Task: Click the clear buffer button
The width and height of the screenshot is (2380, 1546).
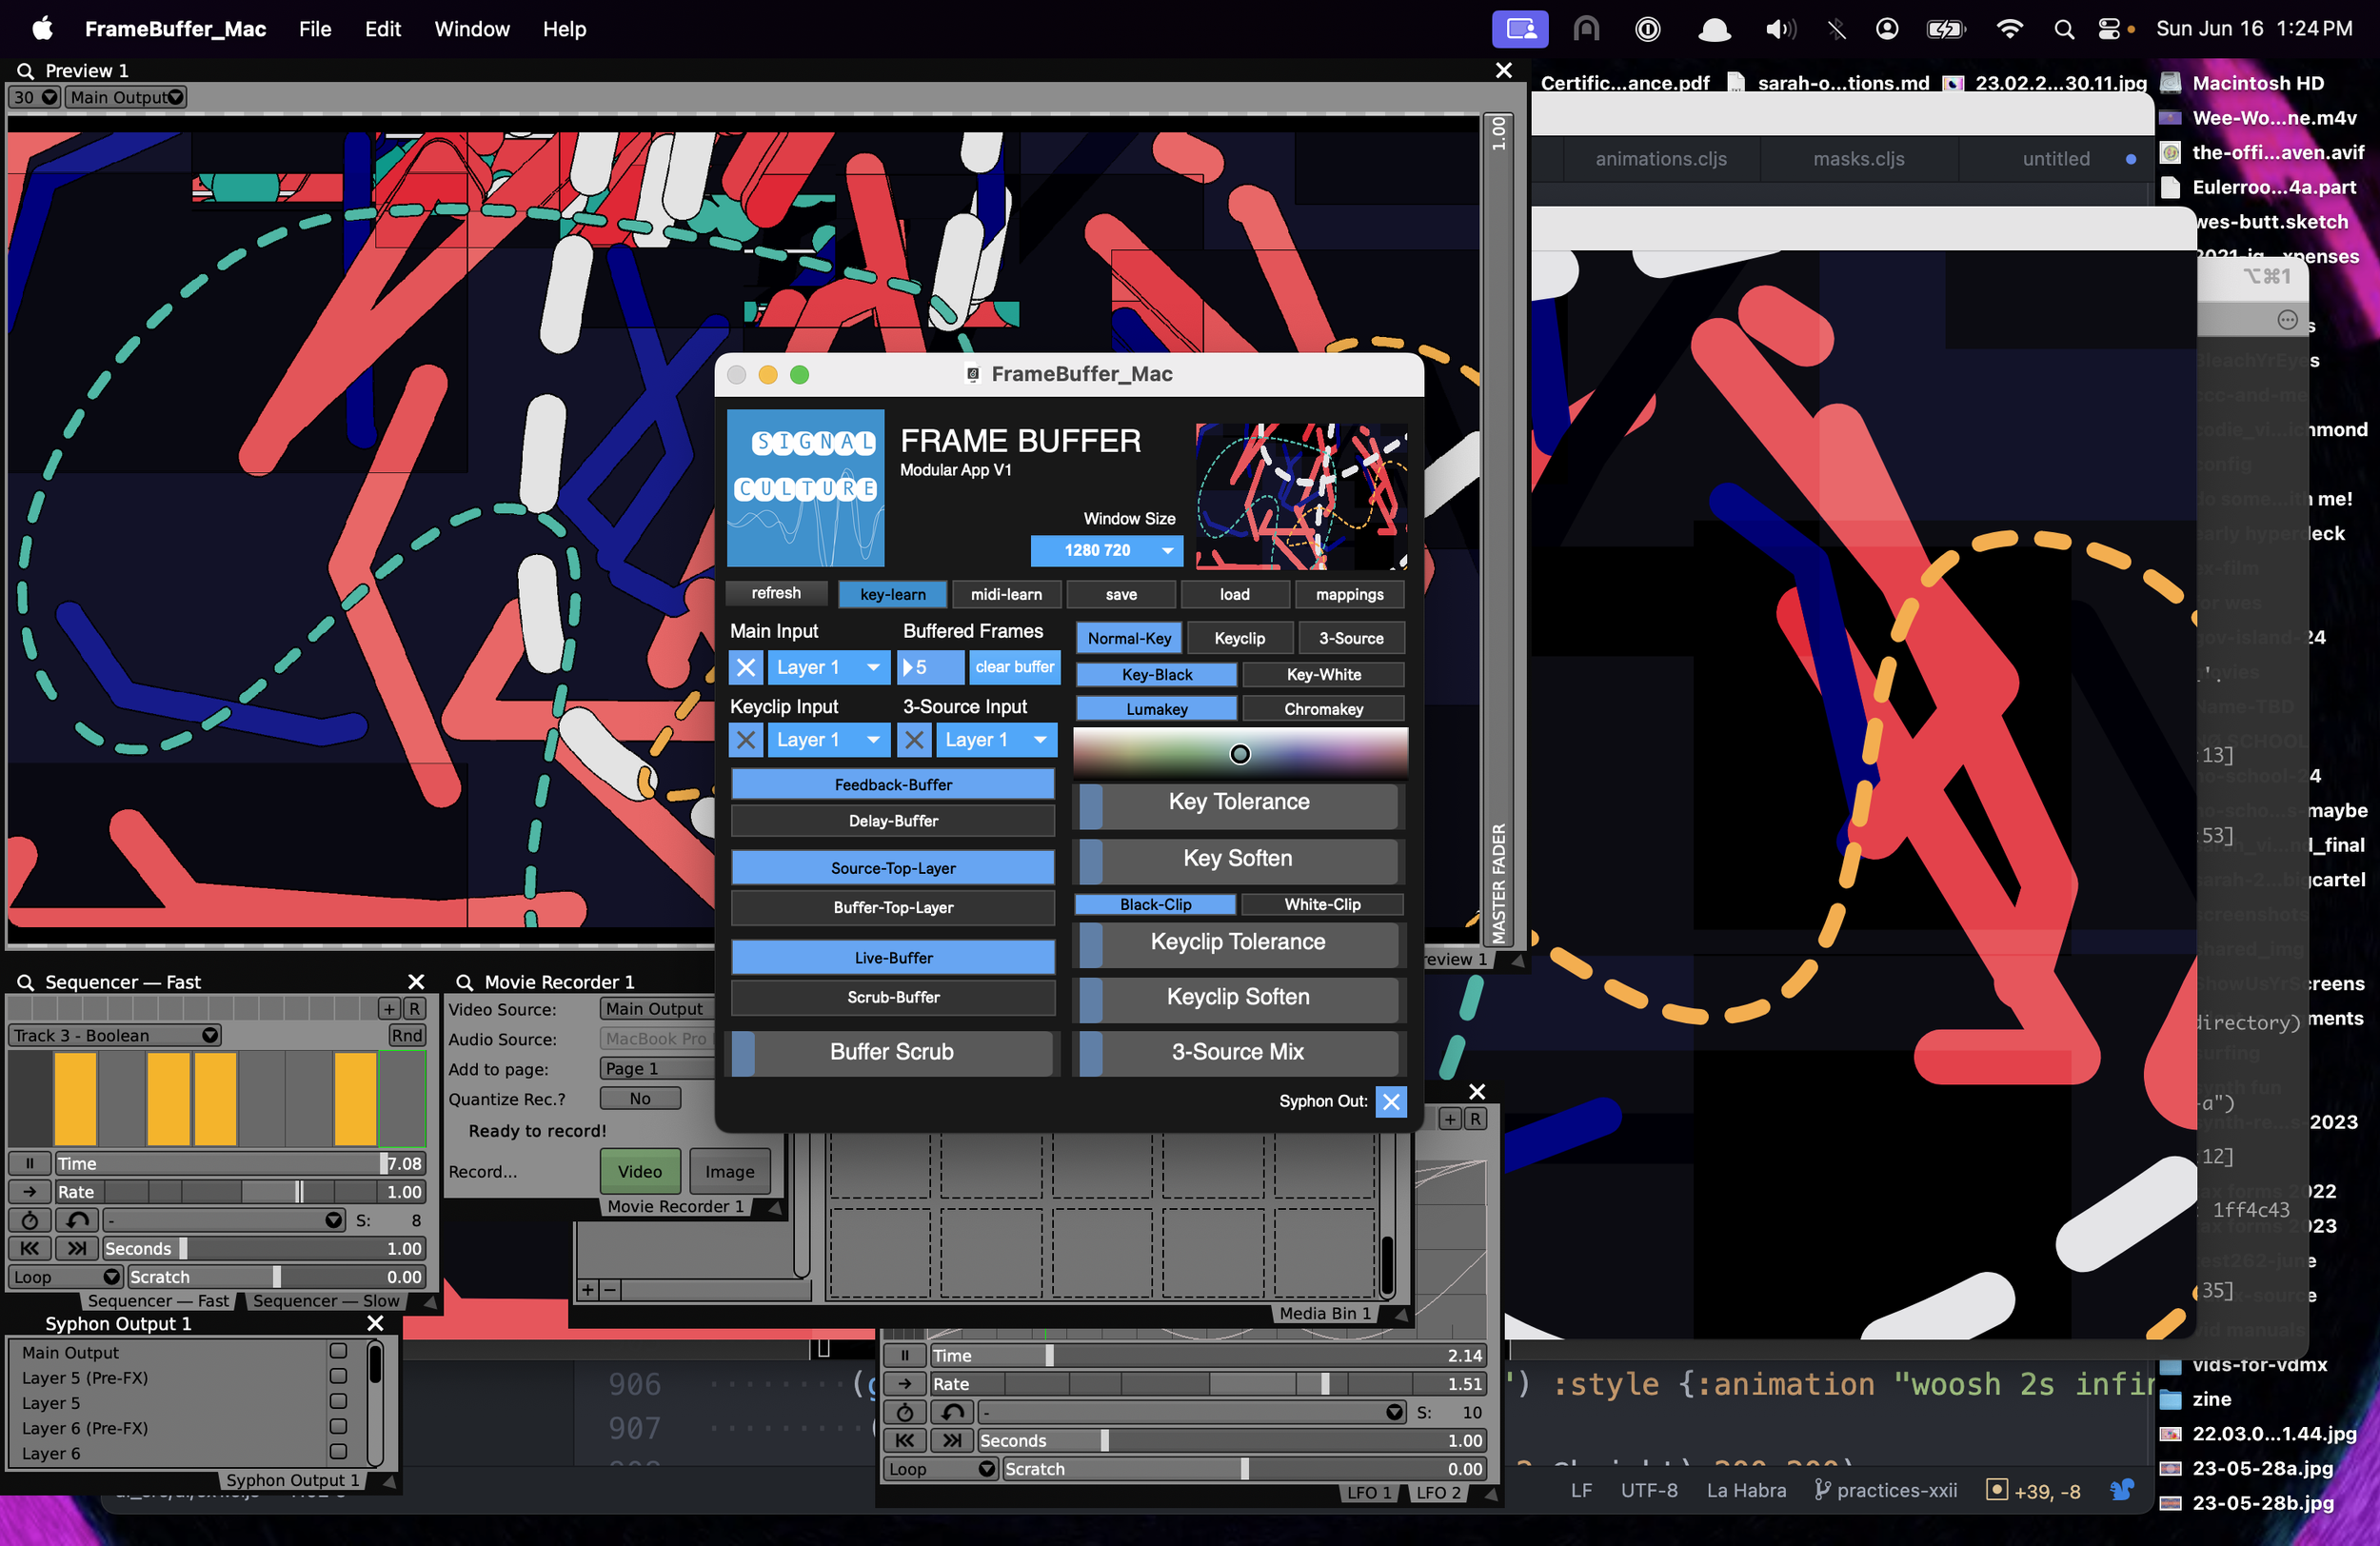Action: pyautogui.click(x=1014, y=667)
